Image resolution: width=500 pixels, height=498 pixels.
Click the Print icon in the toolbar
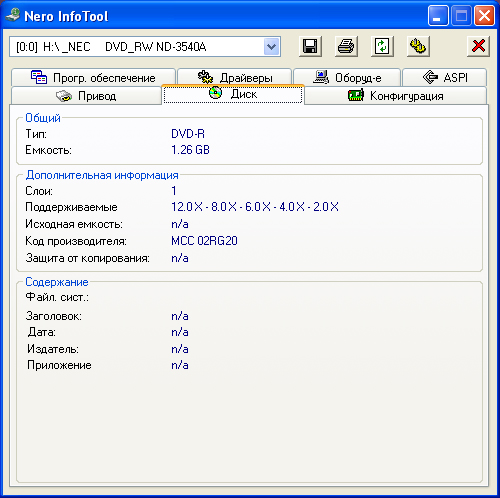click(346, 46)
